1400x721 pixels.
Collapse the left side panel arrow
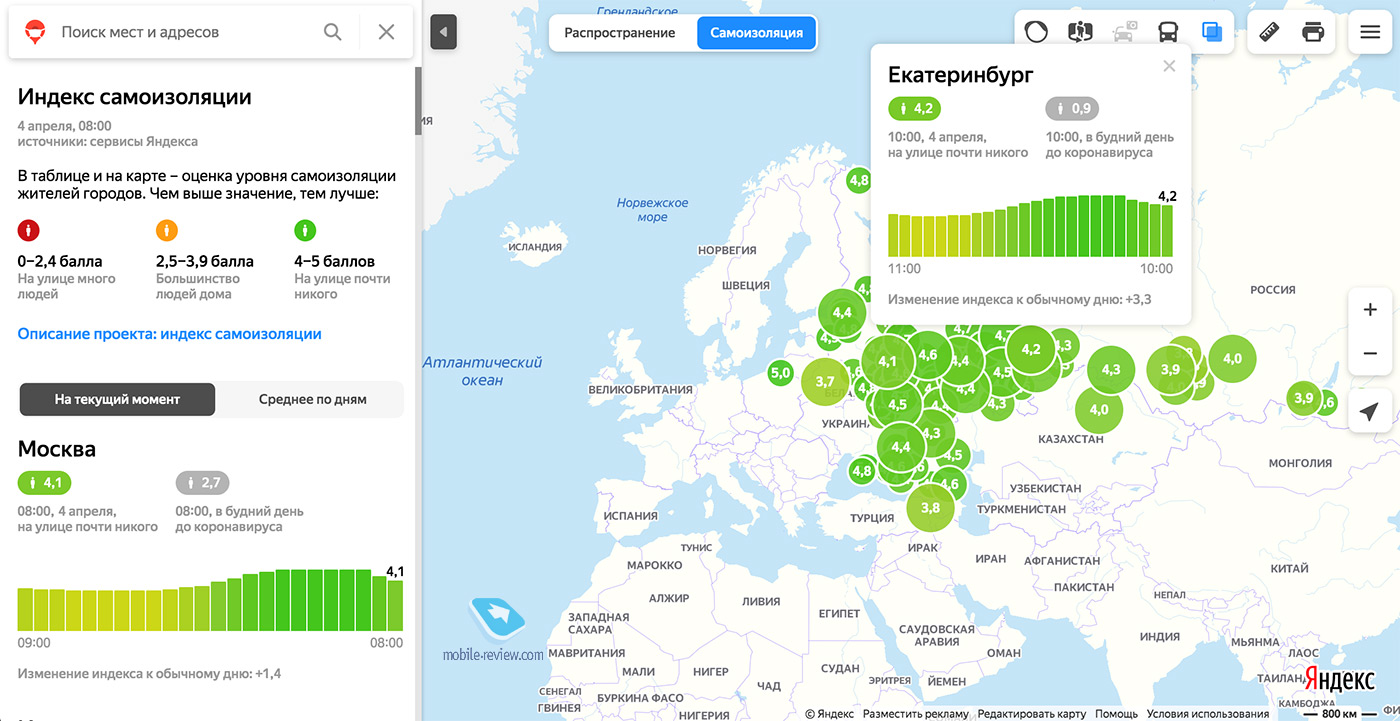click(x=443, y=32)
